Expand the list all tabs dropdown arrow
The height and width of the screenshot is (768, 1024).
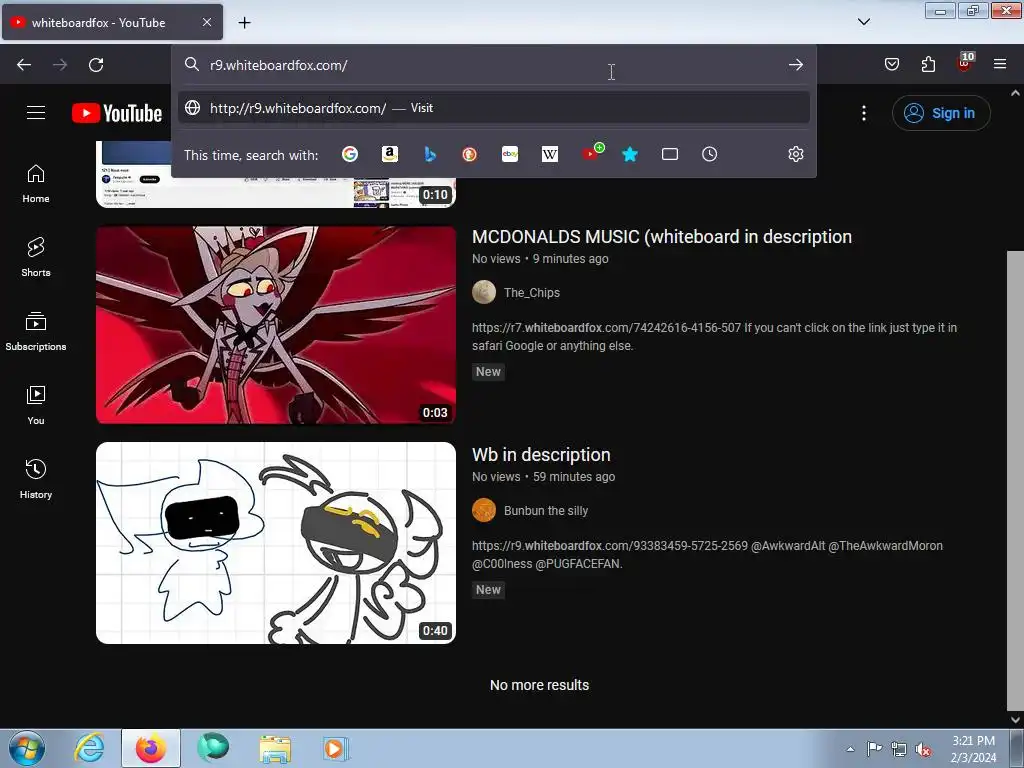point(863,22)
